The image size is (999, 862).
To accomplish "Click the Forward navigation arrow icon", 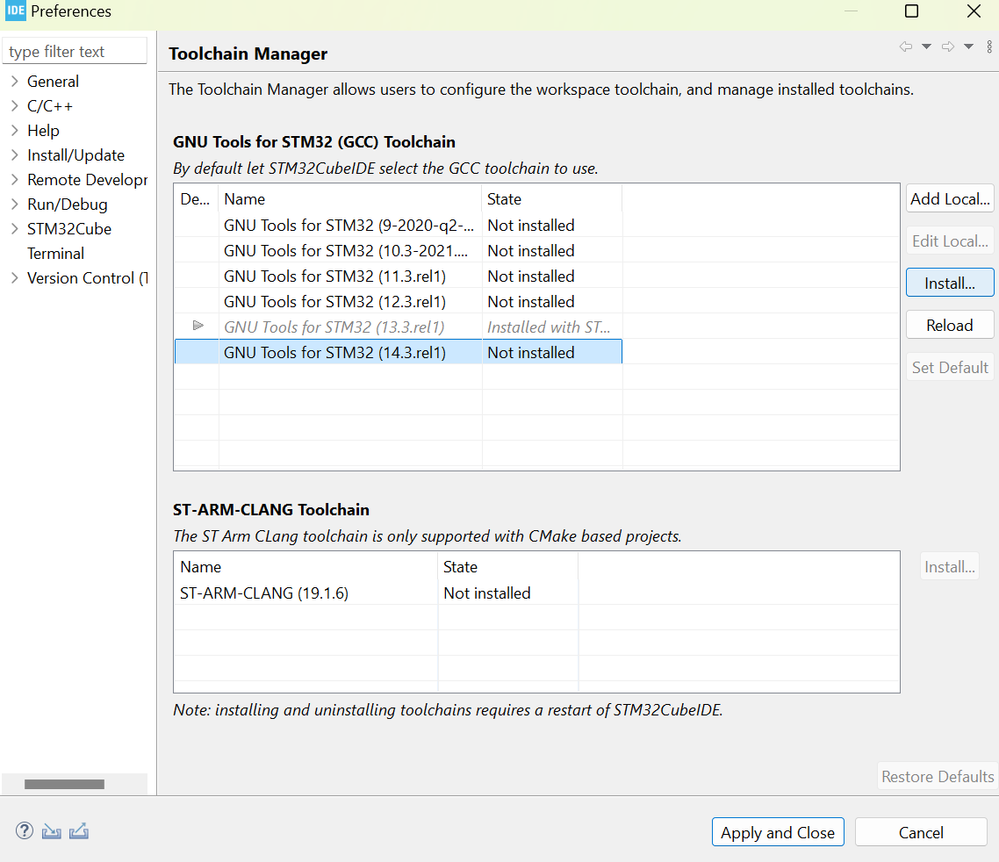I will click(x=948, y=47).
